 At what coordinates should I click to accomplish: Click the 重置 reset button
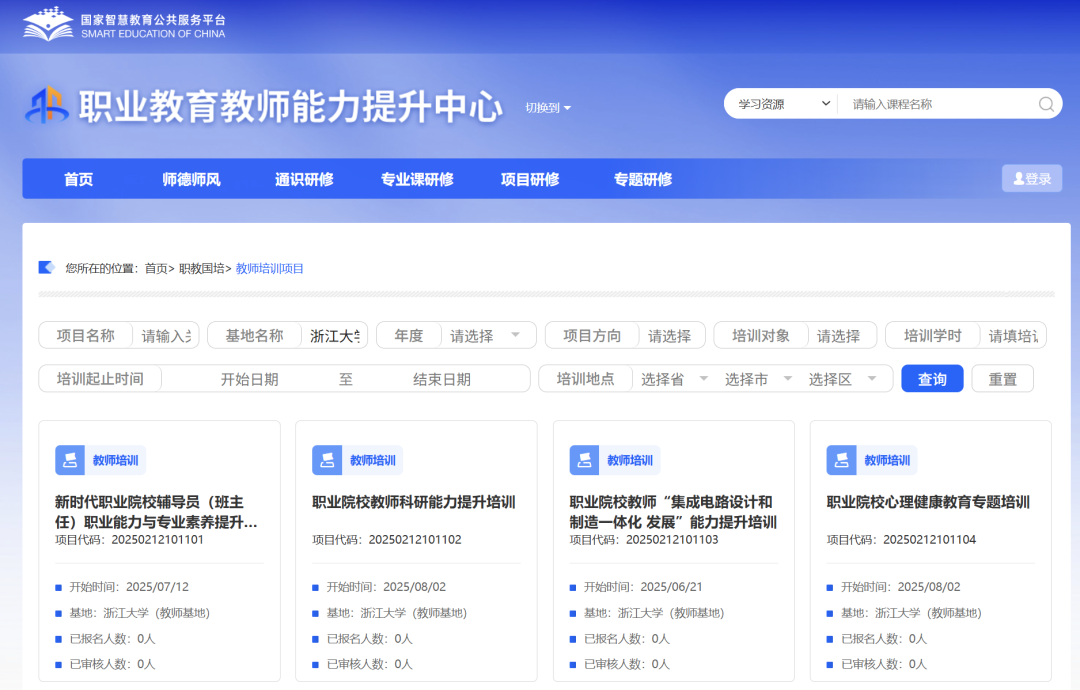(1002, 379)
